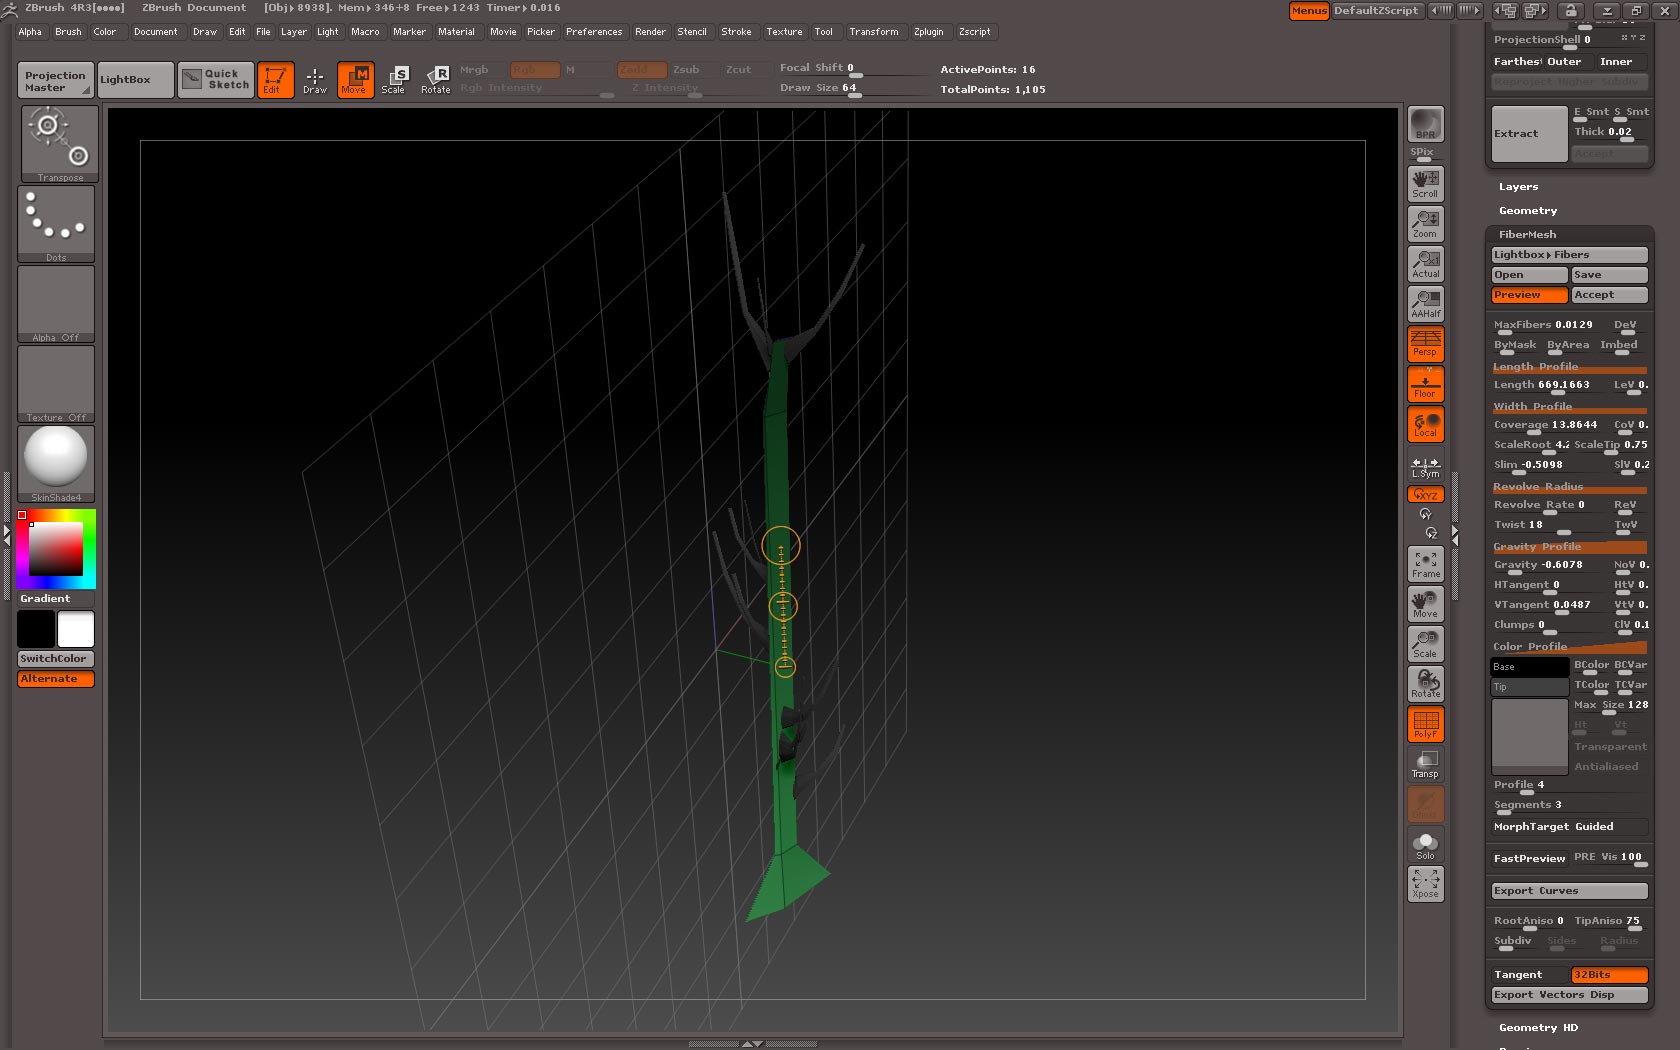Select the Frame icon to frame the mesh
The image size is (1680, 1050).
point(1424,564)
